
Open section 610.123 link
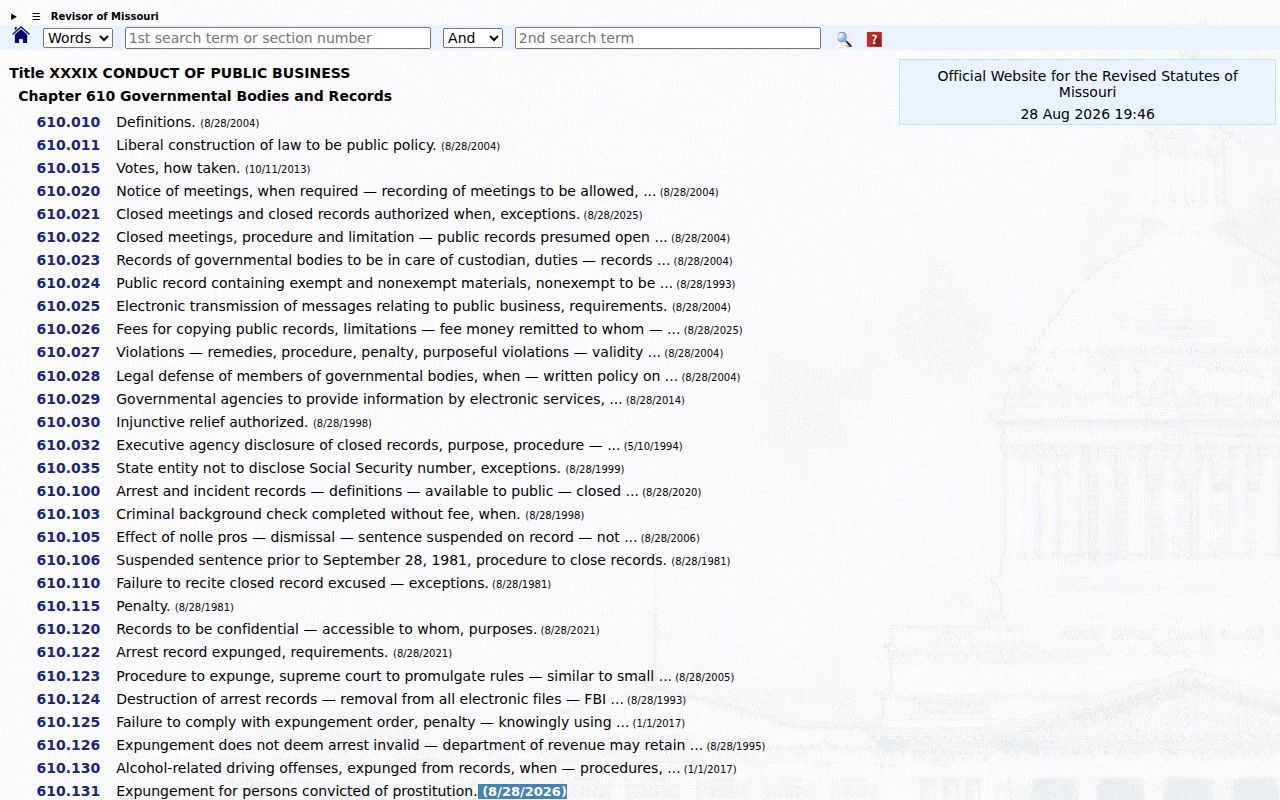(69, 676)
